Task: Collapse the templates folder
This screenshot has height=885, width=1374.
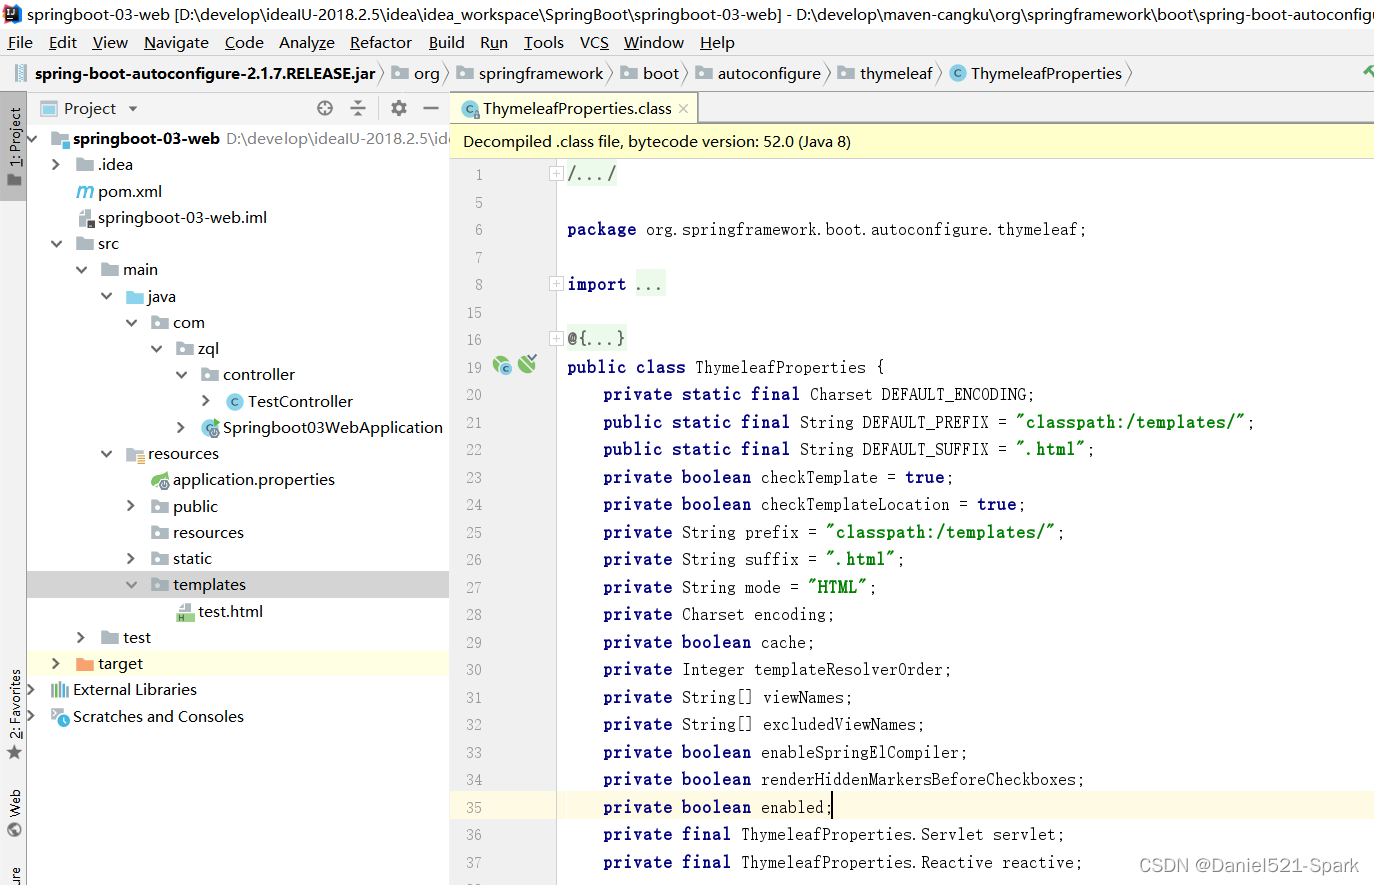Action: pyautogui.click(x=131, y=584)
